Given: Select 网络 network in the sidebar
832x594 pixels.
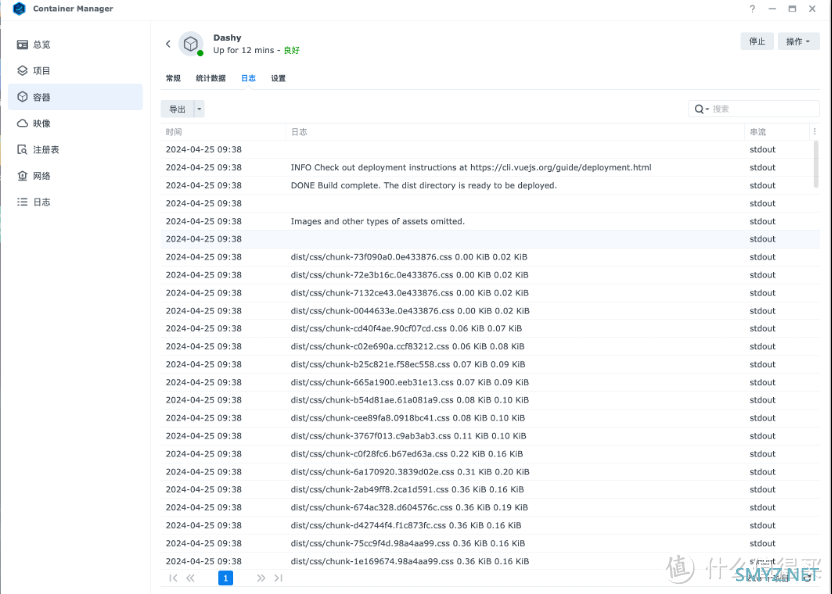Looking at the screenshot, I should (41, 176).
